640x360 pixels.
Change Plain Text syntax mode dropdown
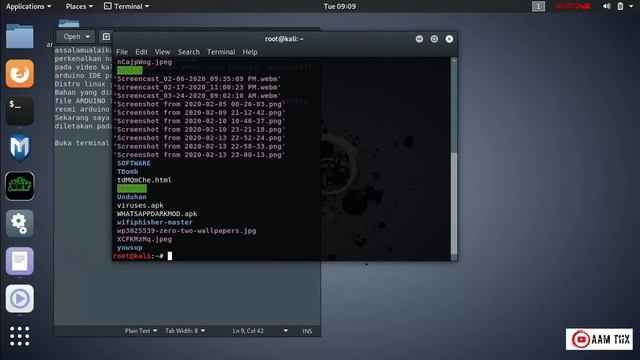coord(141,331)
